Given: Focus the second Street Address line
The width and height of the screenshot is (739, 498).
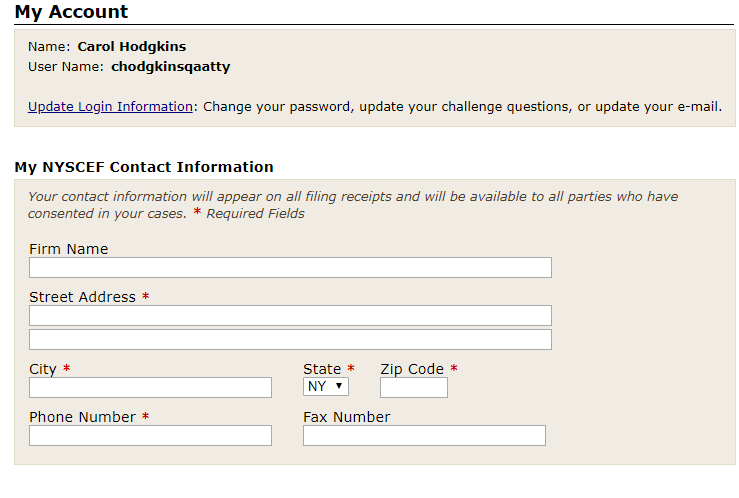Looking at the screenshot, I should pos(290,340).
